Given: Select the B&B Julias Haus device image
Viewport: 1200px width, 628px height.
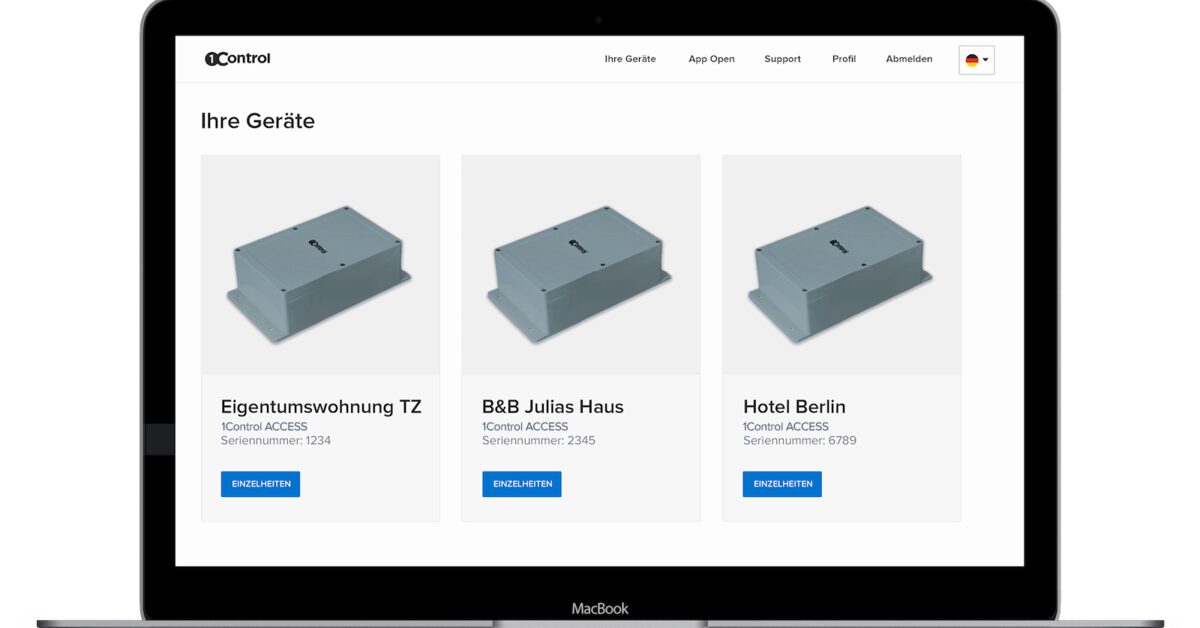Looking at the screenshot, I should pos(581,265).
